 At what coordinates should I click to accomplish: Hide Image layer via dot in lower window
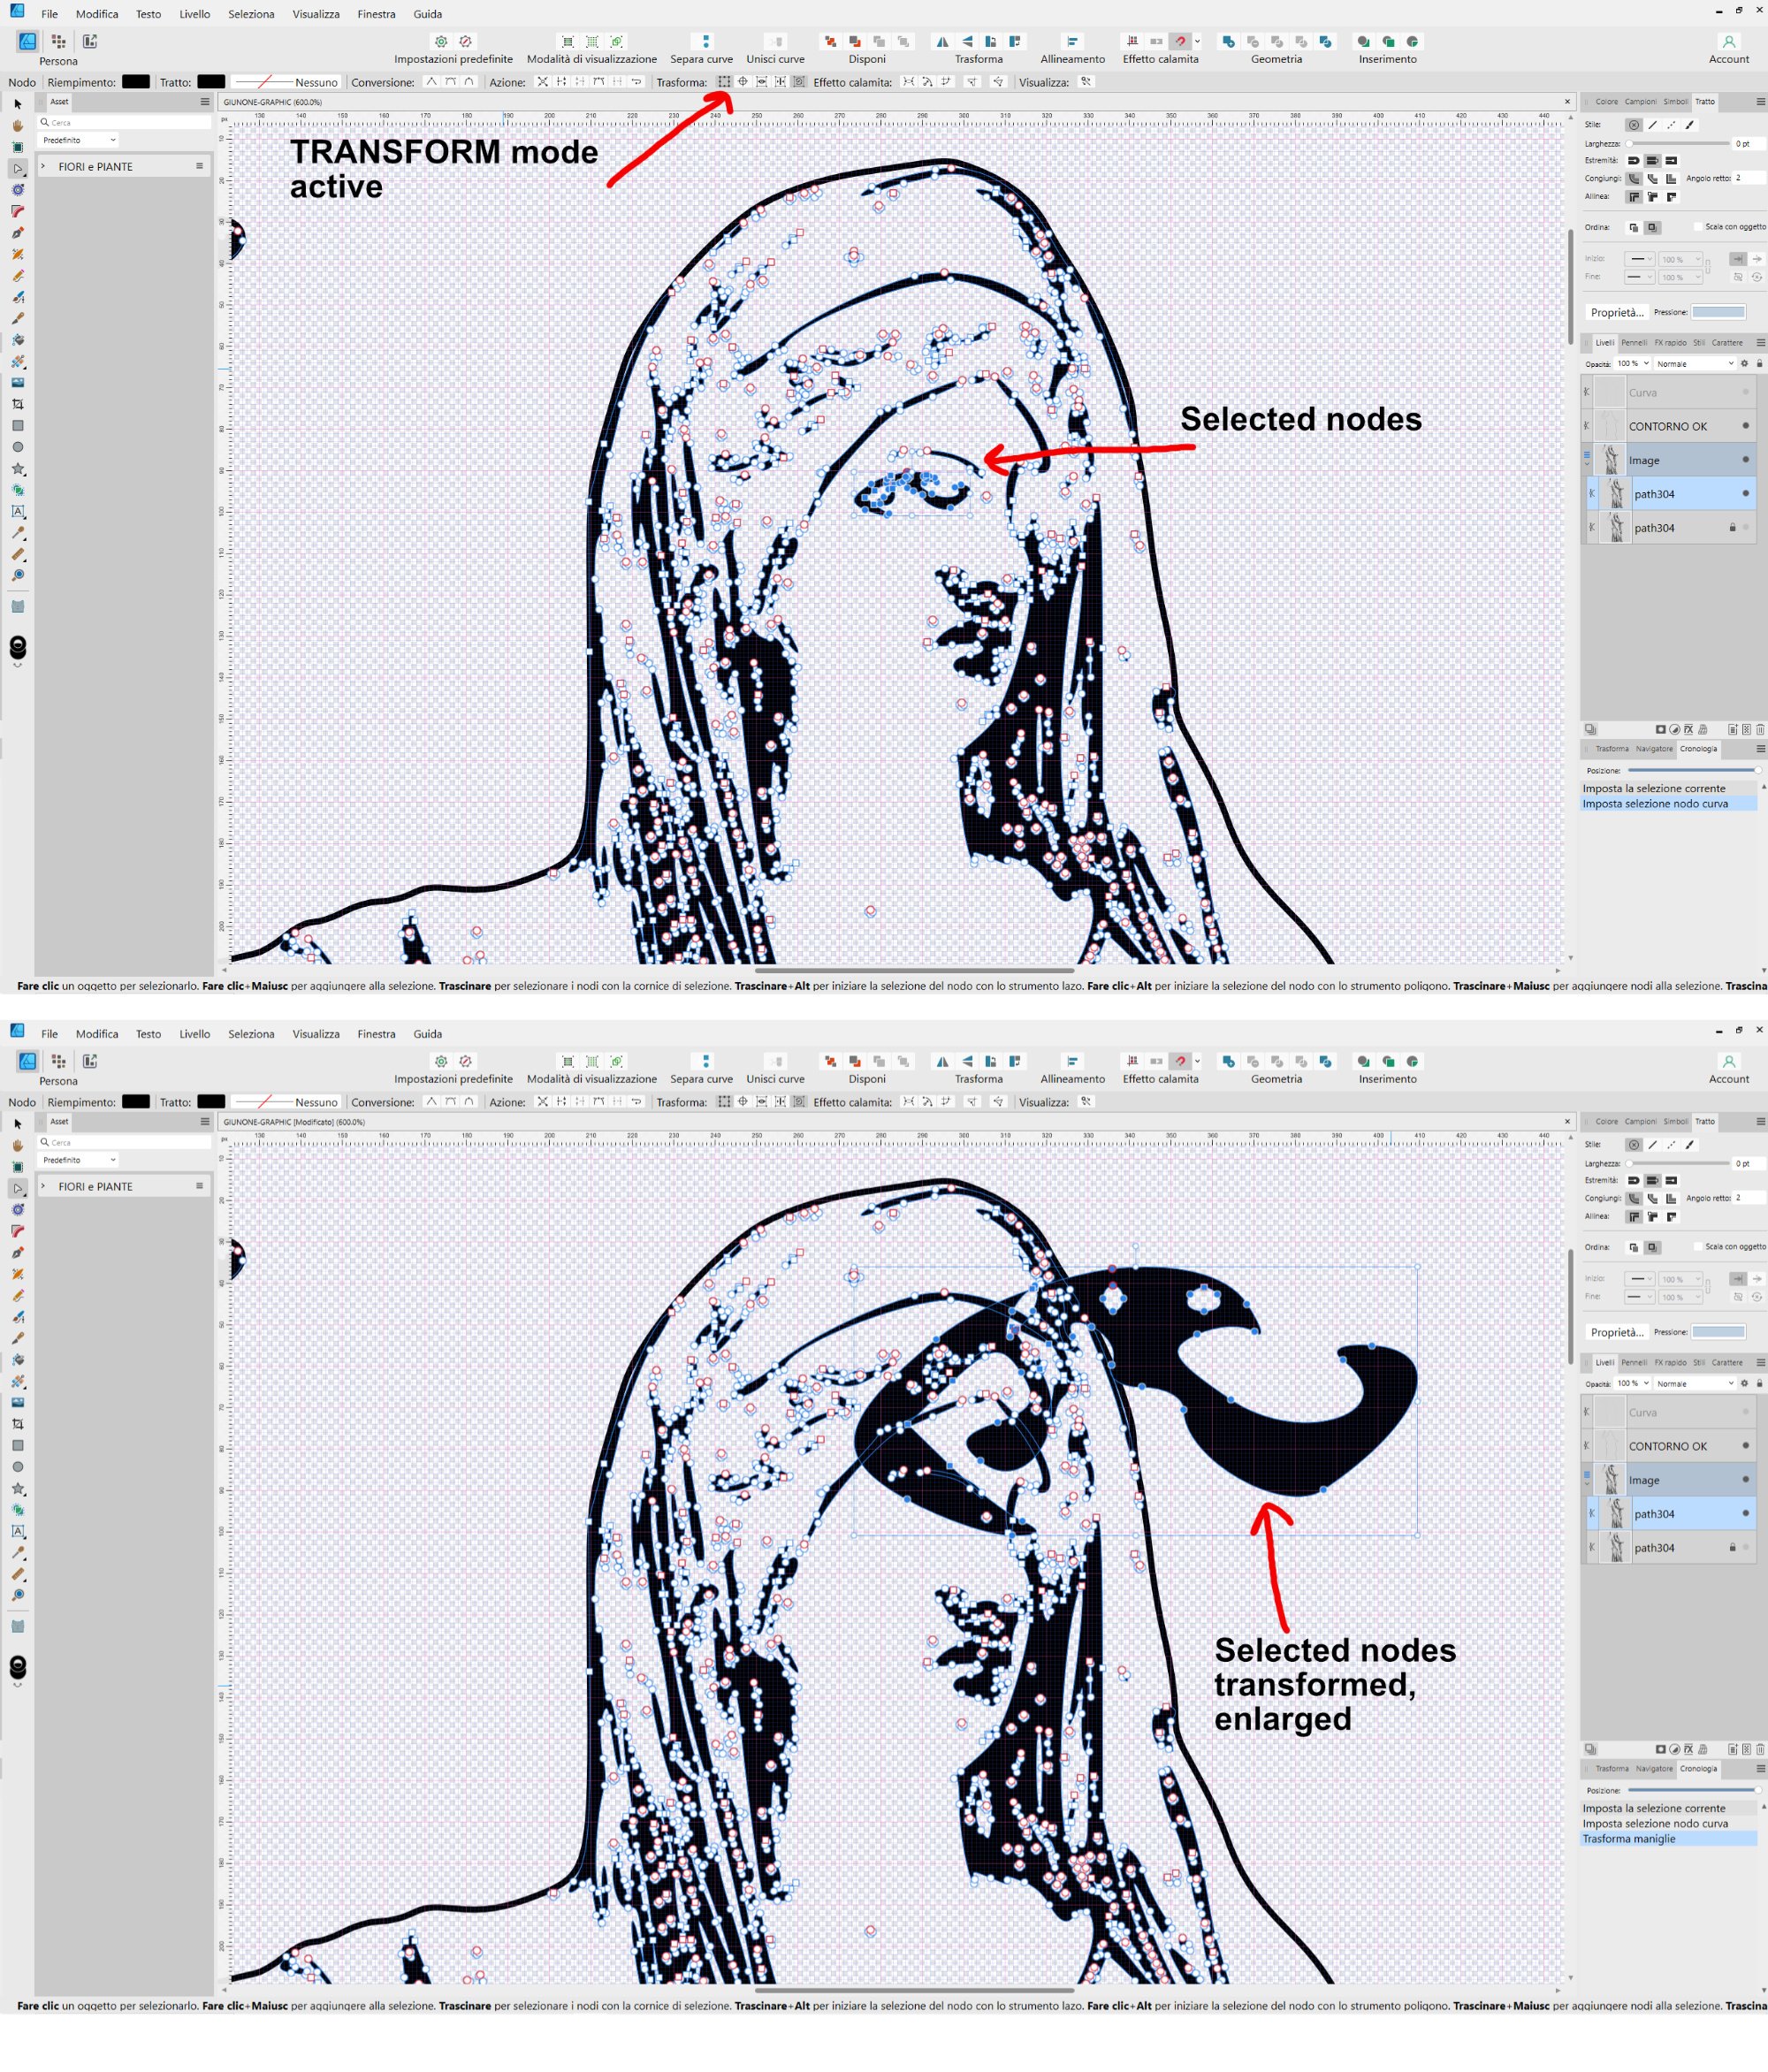coord(1746,1480)
